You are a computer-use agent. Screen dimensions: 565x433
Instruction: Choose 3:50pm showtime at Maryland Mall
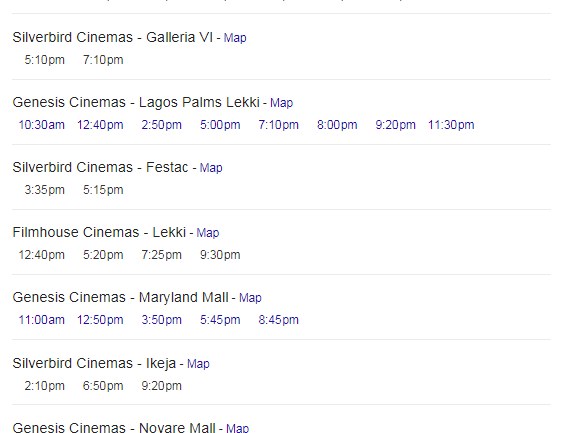pos(161,320)
